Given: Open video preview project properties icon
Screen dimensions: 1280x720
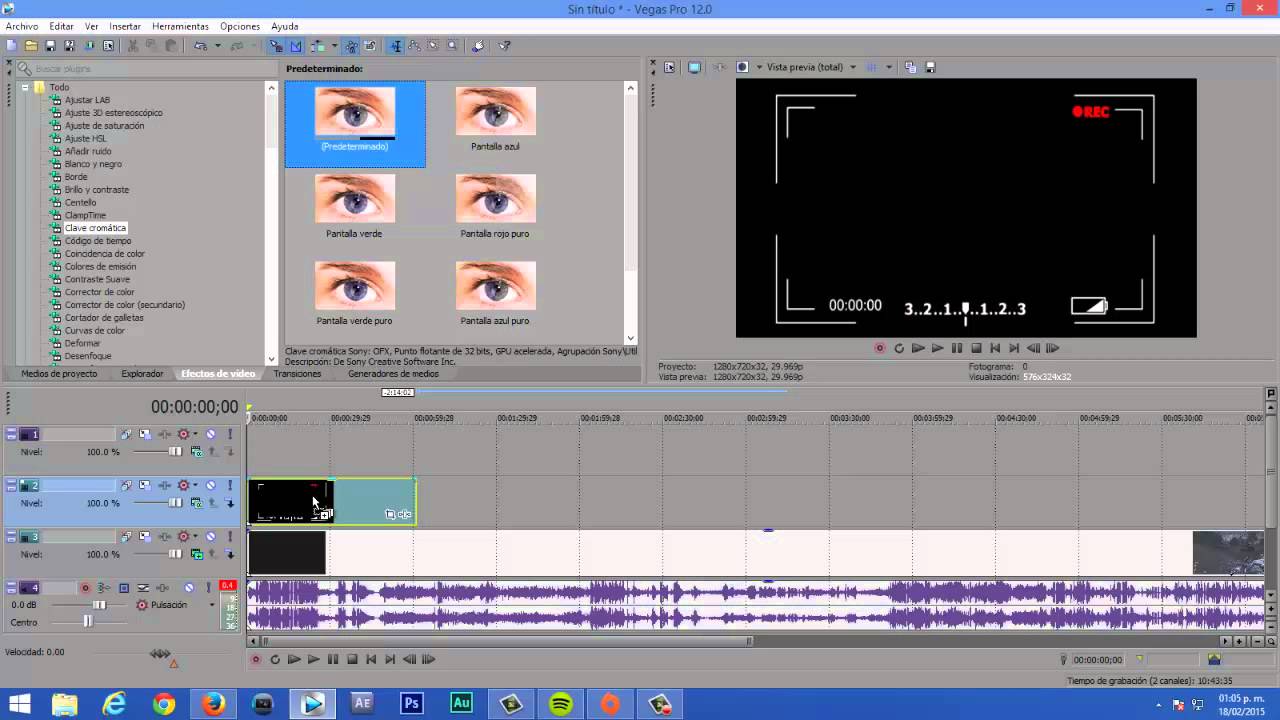Looking at the screenshot, I should [x=669, y=67].
